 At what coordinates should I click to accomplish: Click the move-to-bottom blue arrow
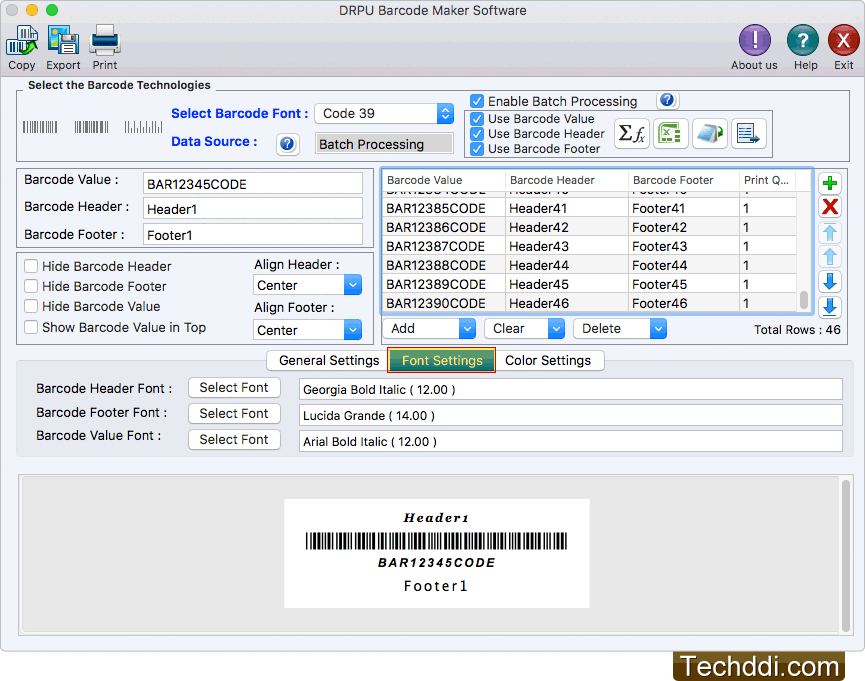click(x=830, y=306)
